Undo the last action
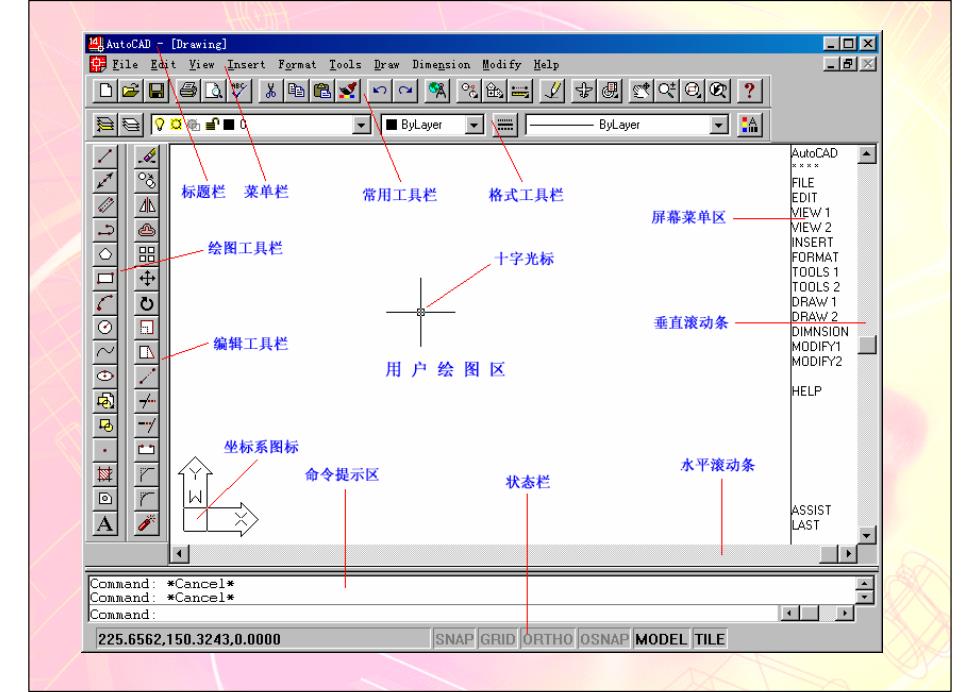 379,91
